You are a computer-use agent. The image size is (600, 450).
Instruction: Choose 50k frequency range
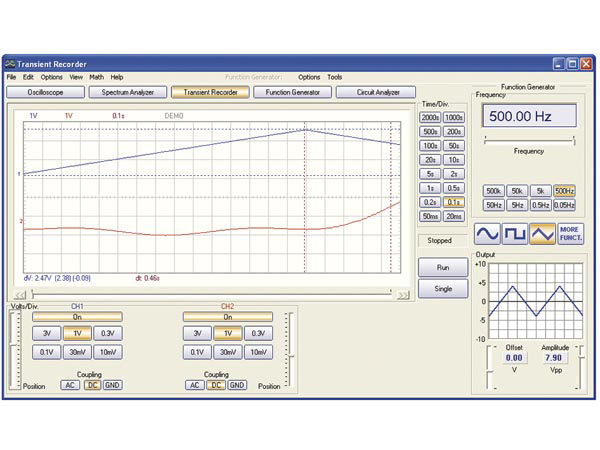[x=517, y=191]
